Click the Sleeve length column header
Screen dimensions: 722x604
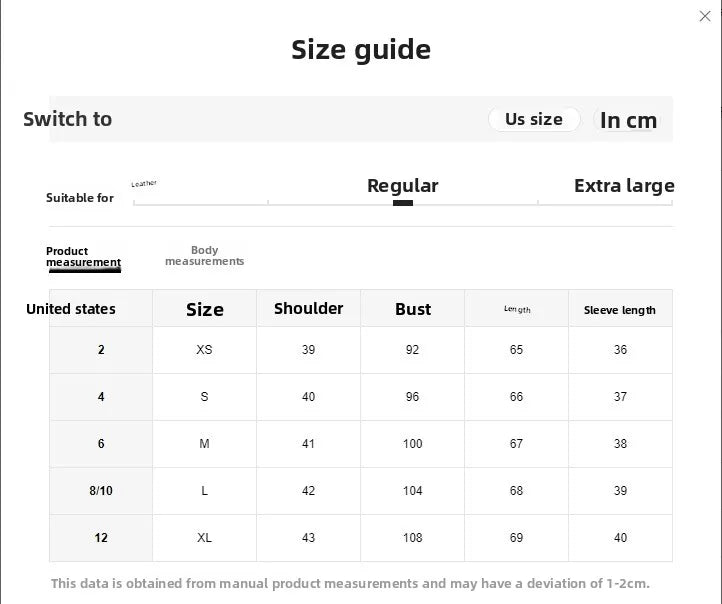pyautogui.click(x=620, y=308)
